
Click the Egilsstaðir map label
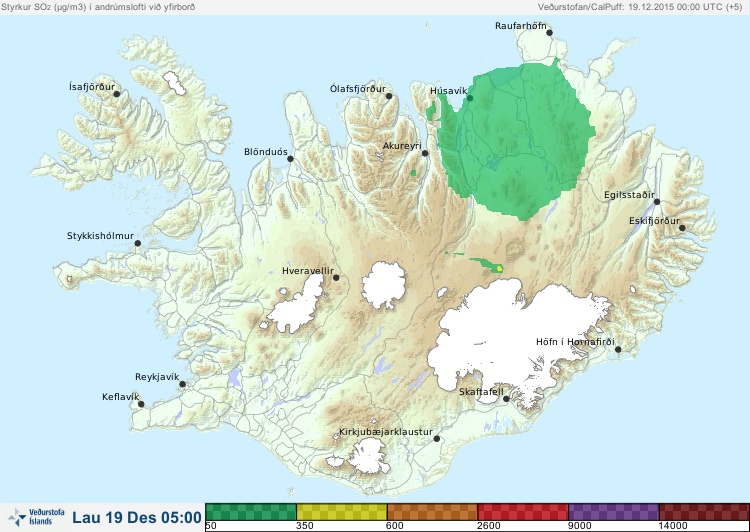[x=629, y=195]
